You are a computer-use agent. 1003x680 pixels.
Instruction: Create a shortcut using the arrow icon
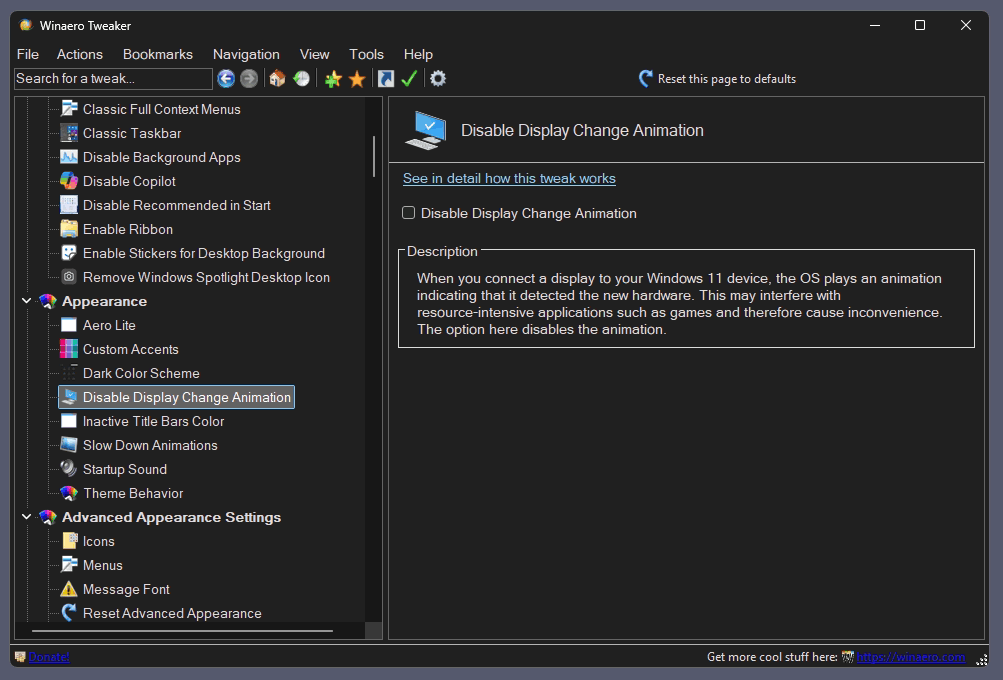[x=385, y=78]
